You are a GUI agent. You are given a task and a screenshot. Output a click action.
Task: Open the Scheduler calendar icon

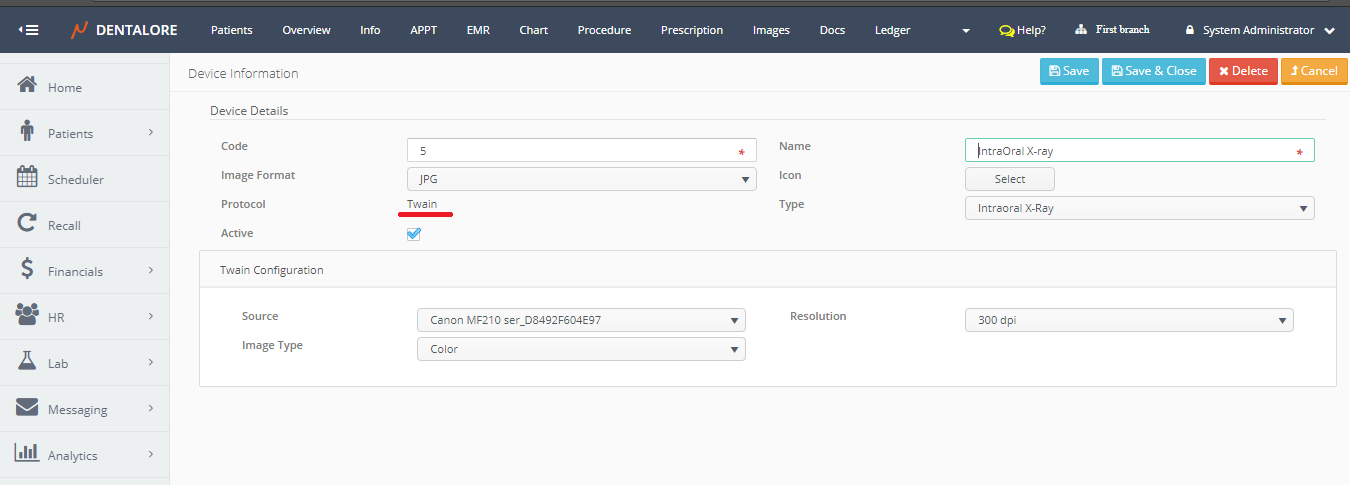click(28, 178)
